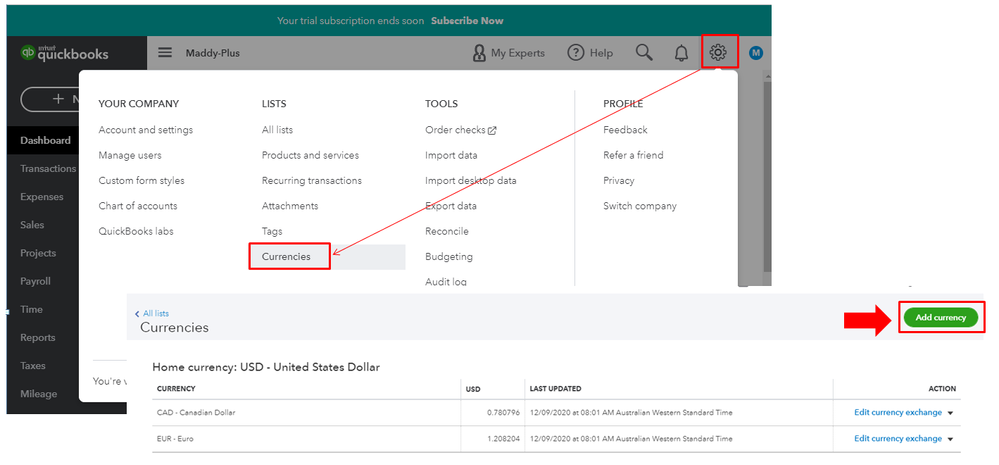Open Reports in the sidebar
The image size is (999, 465).
(x=38, y=338)
